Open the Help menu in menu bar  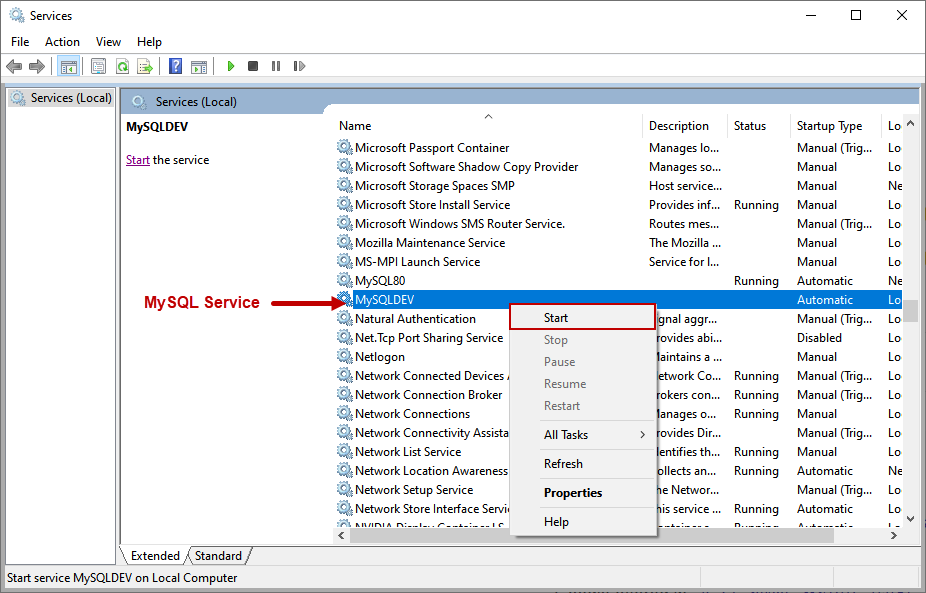(x=149, y=42)
